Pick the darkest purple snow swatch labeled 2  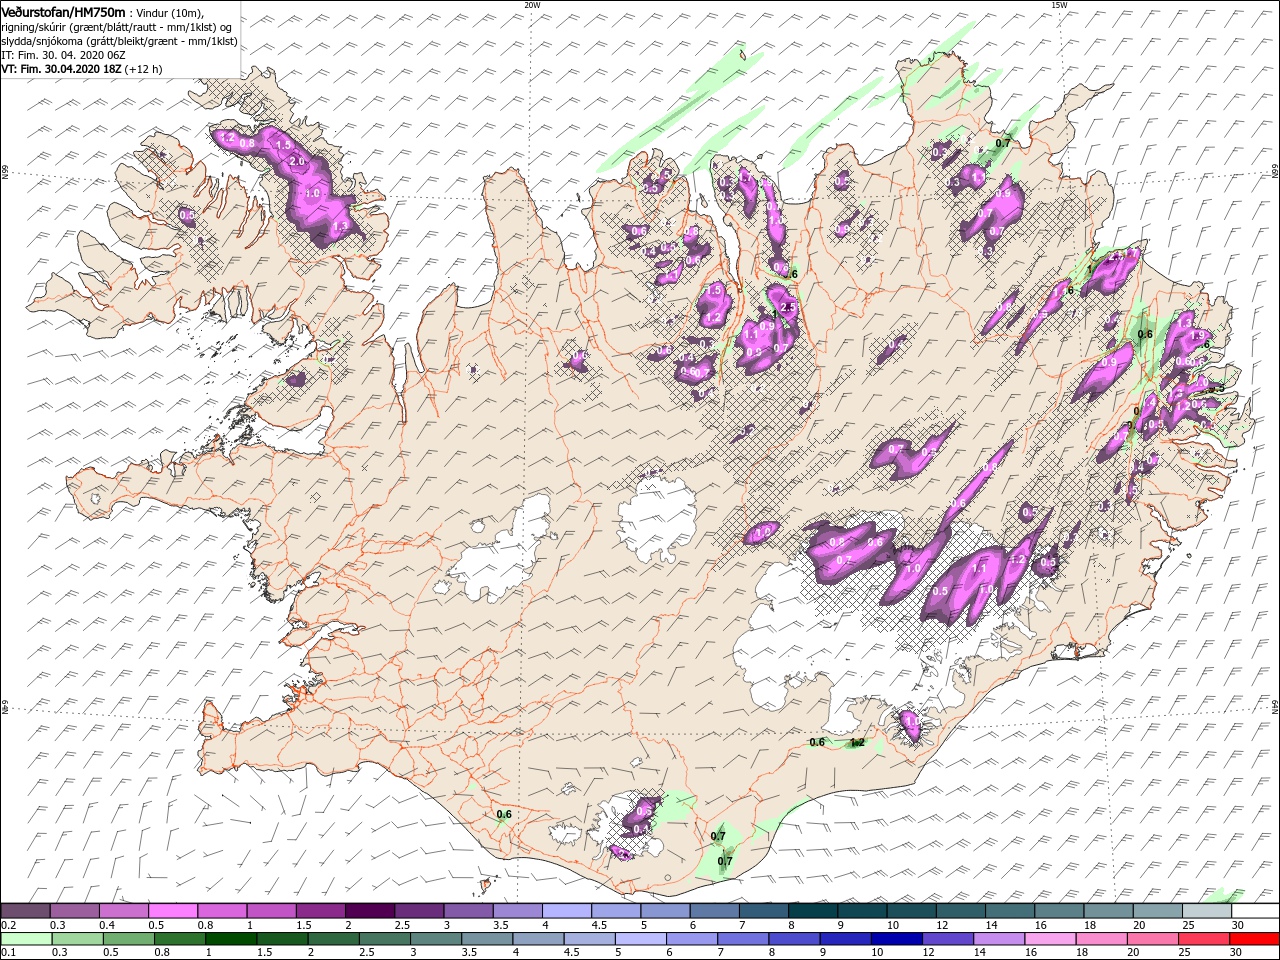pyautogui.click(x=369, y=911)
